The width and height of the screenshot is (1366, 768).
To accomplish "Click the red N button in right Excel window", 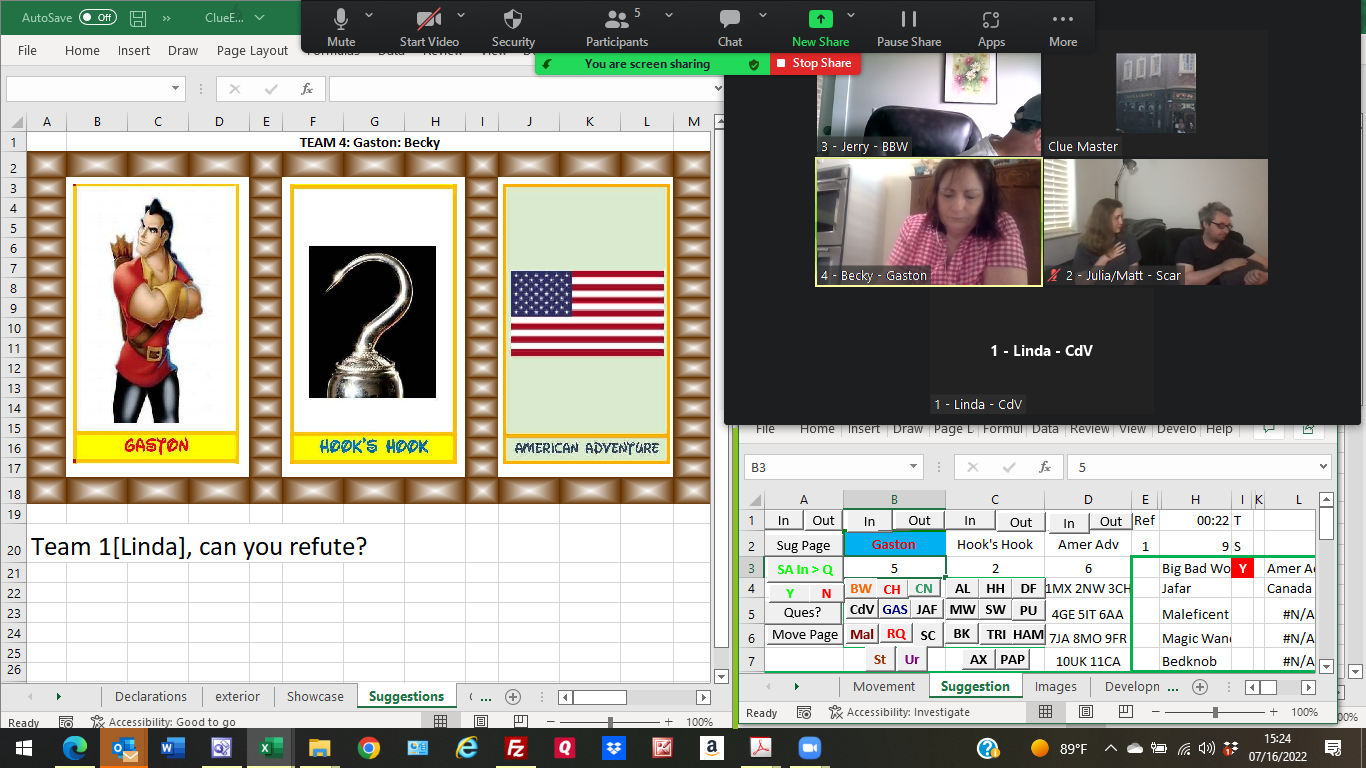I will click(x=826, y=593).
